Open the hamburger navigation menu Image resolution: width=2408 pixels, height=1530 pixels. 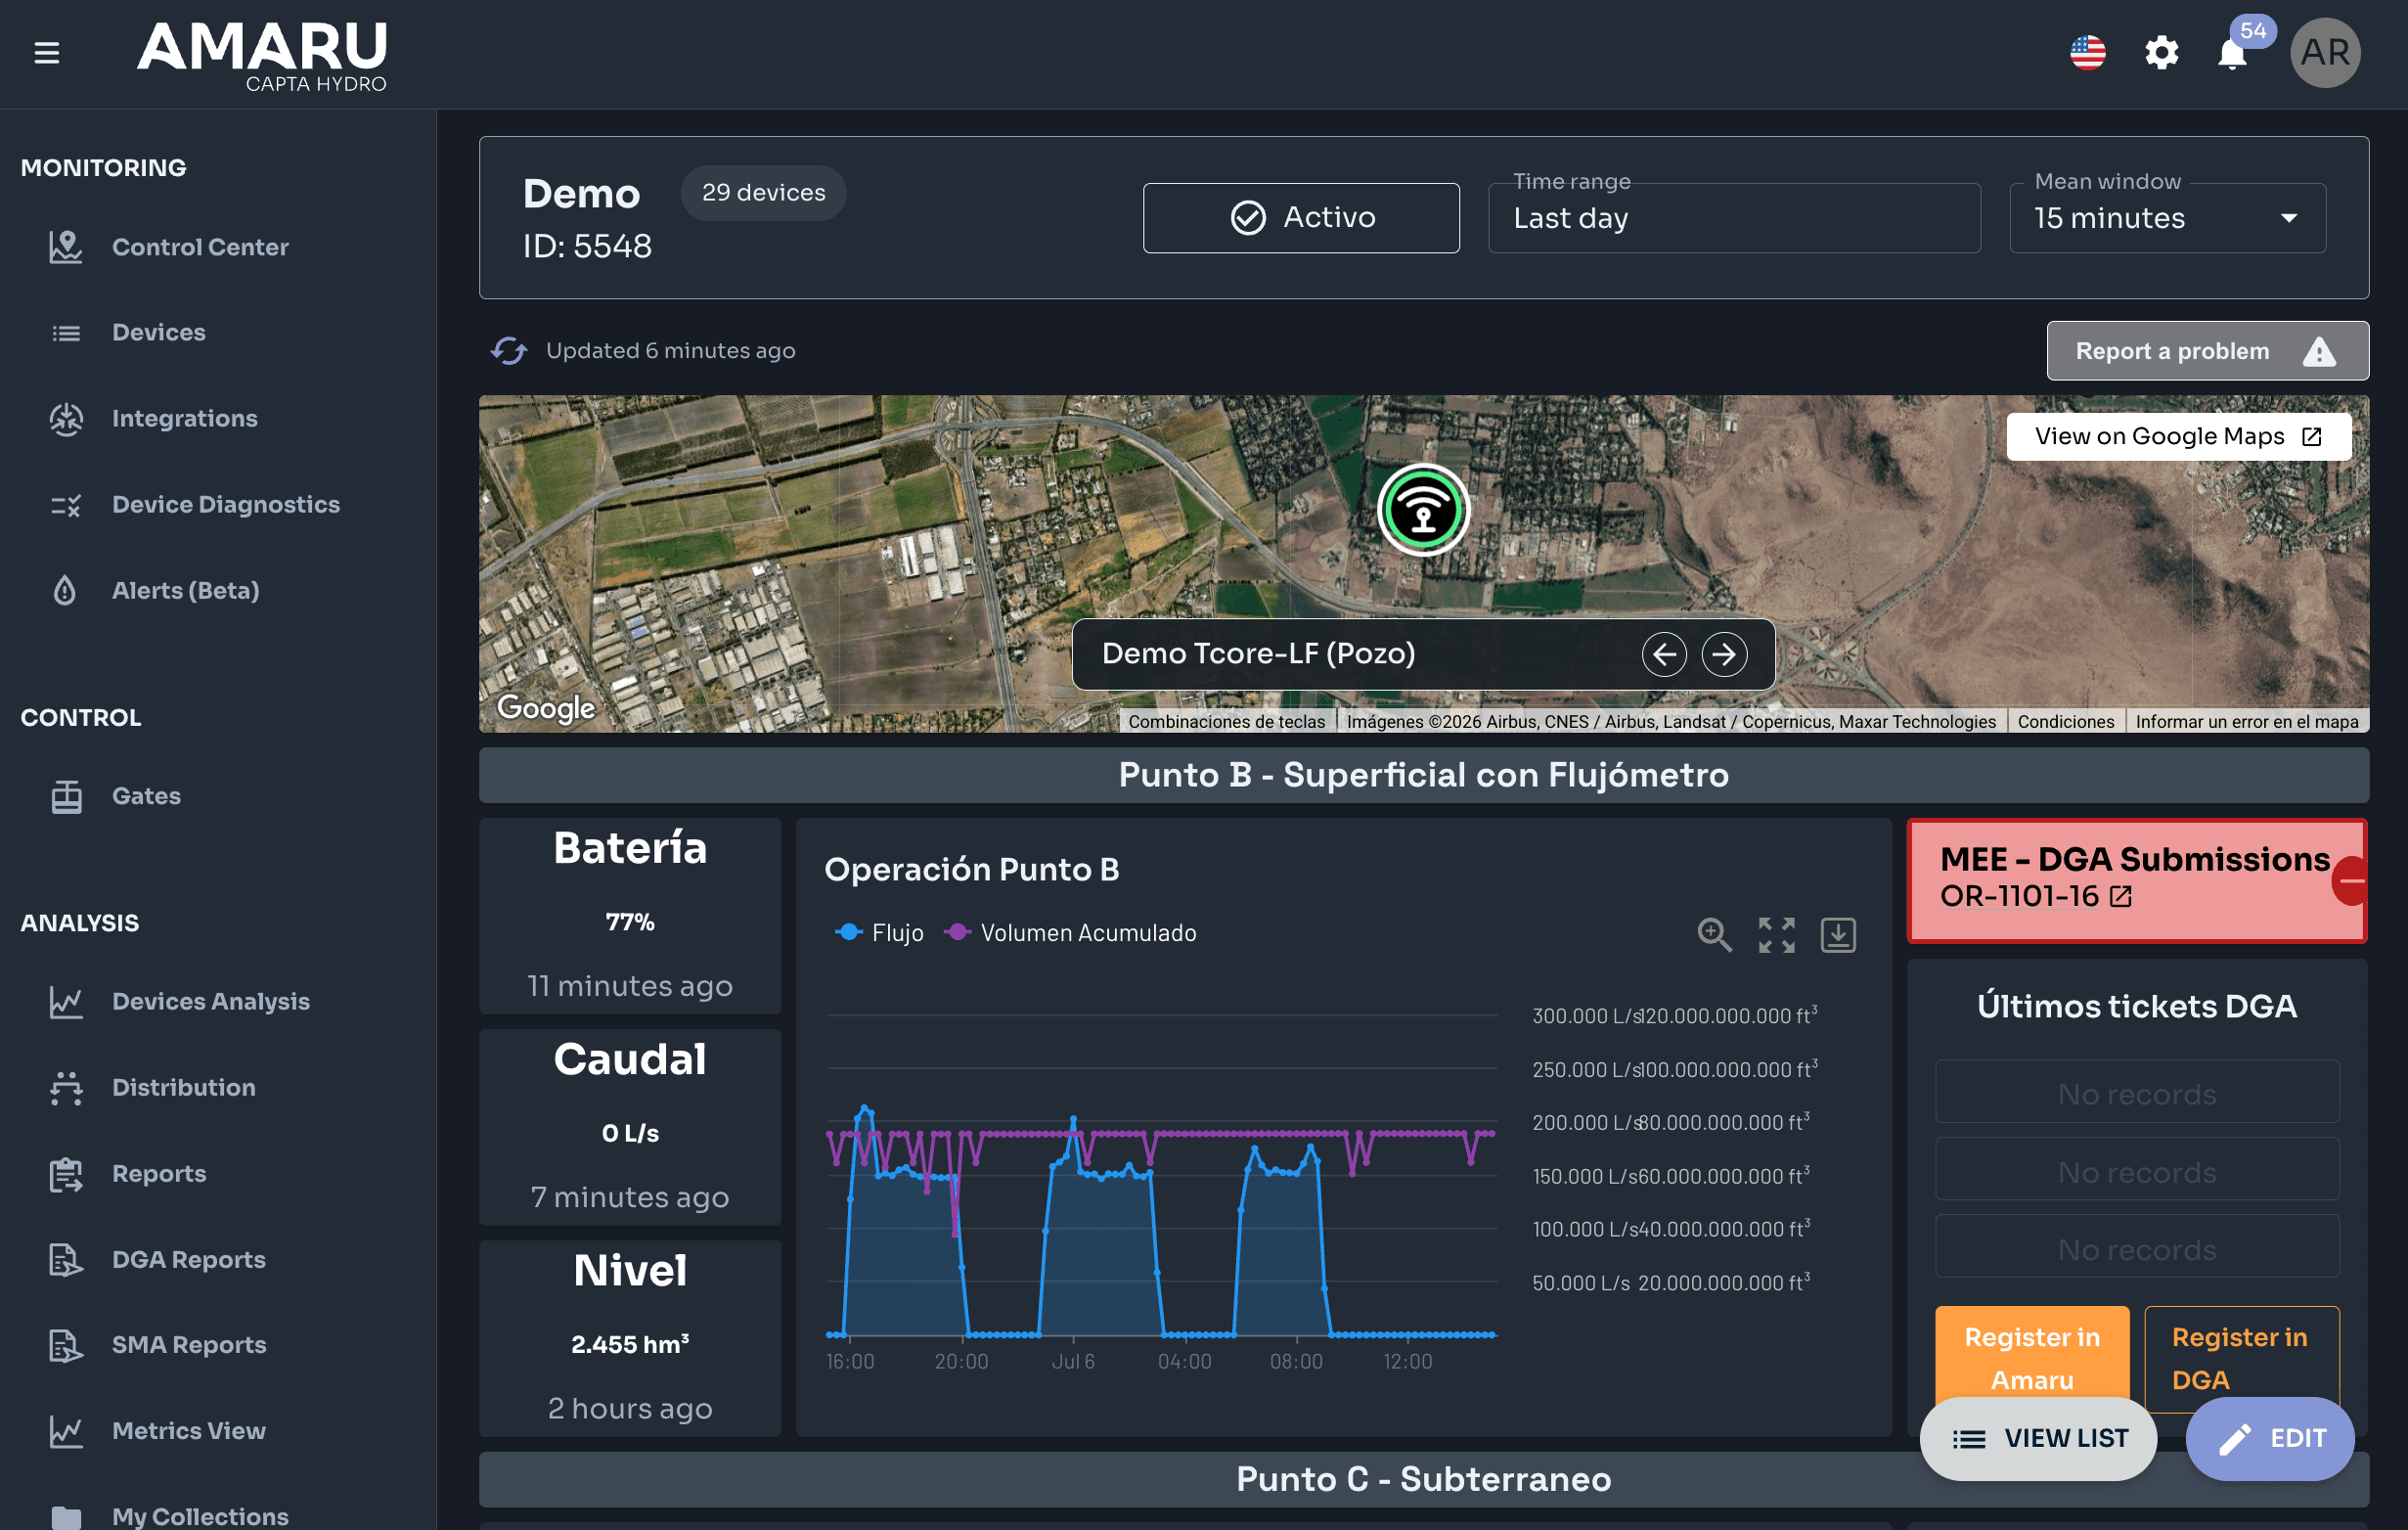pyautogui.click(x=47, y=52)
